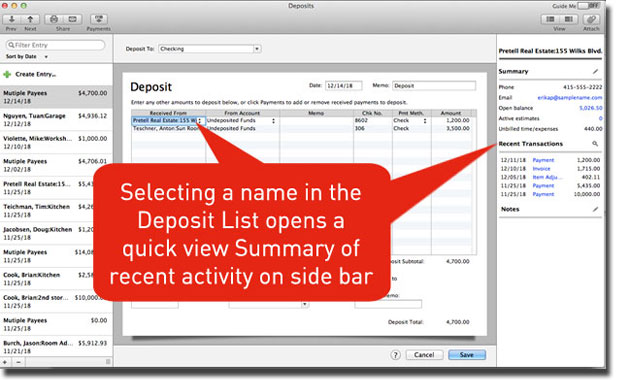This screenshot has width=619, height=380.
Task: Click minus button under deposit list
Action: [18, 362]
